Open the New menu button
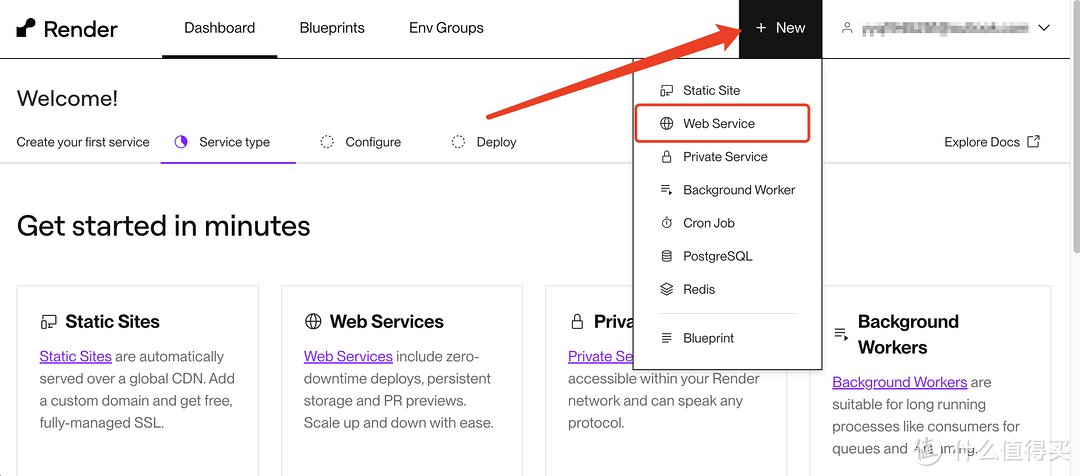 point(780,28)
